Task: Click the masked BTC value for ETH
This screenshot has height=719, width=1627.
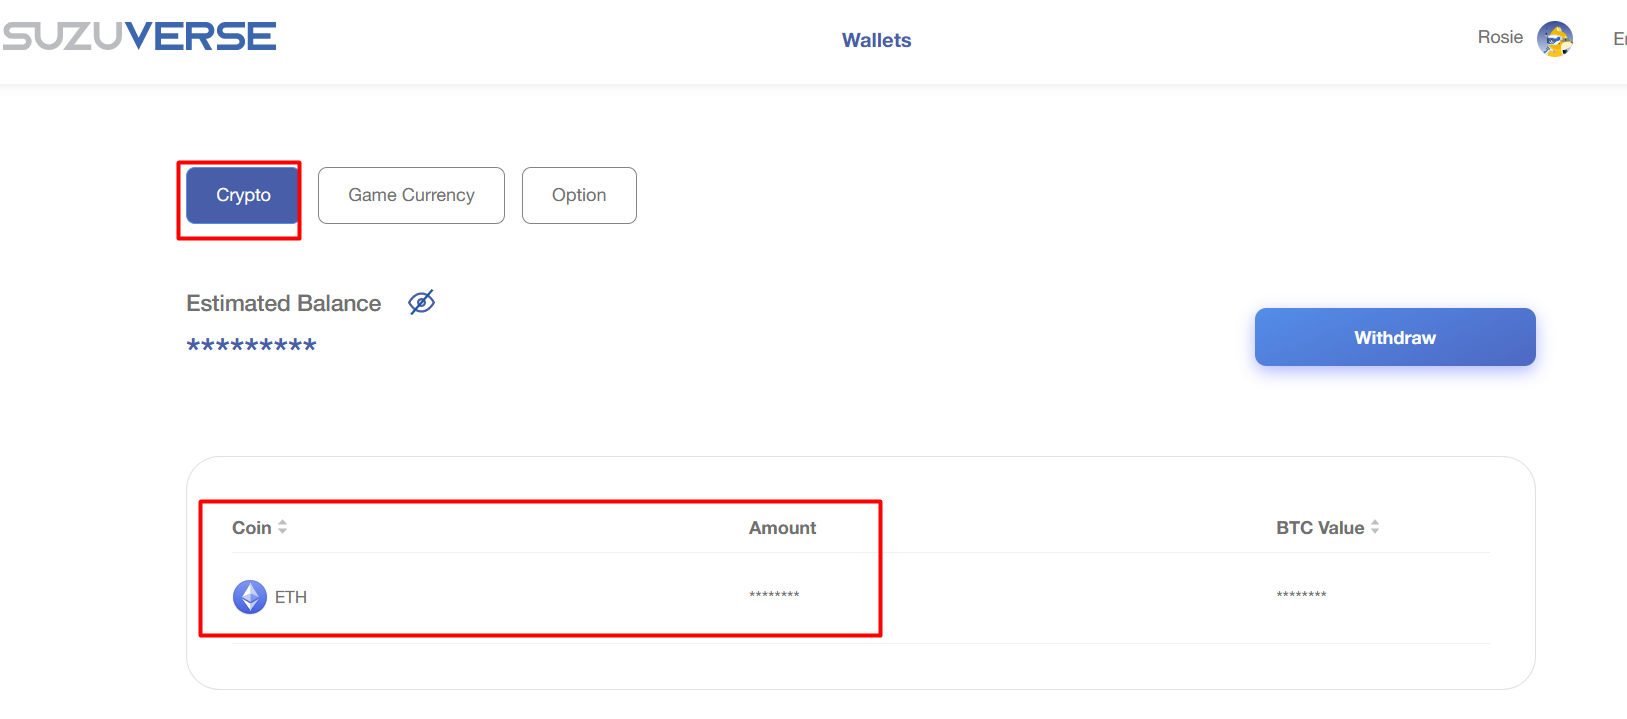Action: tap(1301, 595)
